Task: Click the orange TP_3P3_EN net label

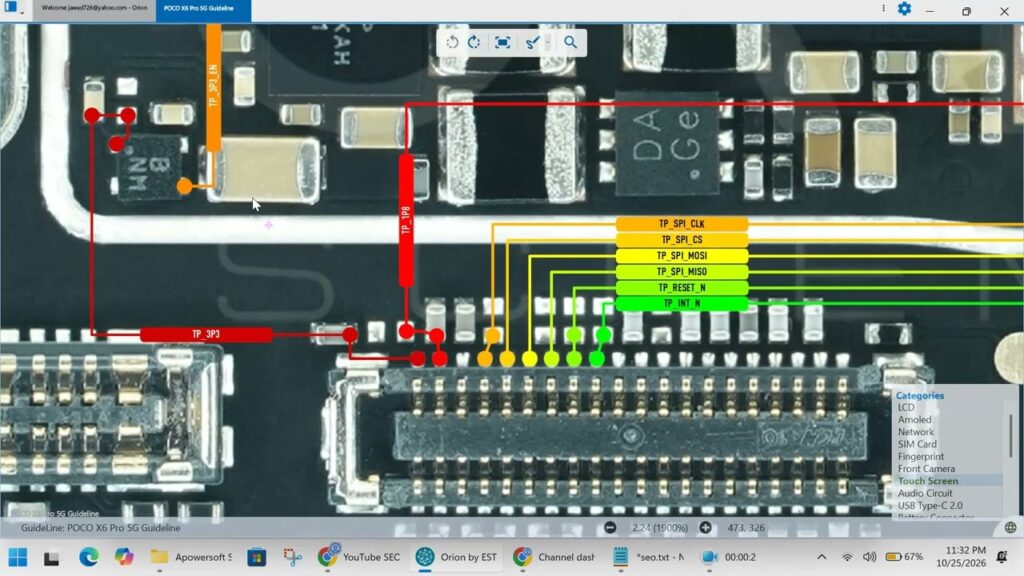Action: (x=213, y=86)
